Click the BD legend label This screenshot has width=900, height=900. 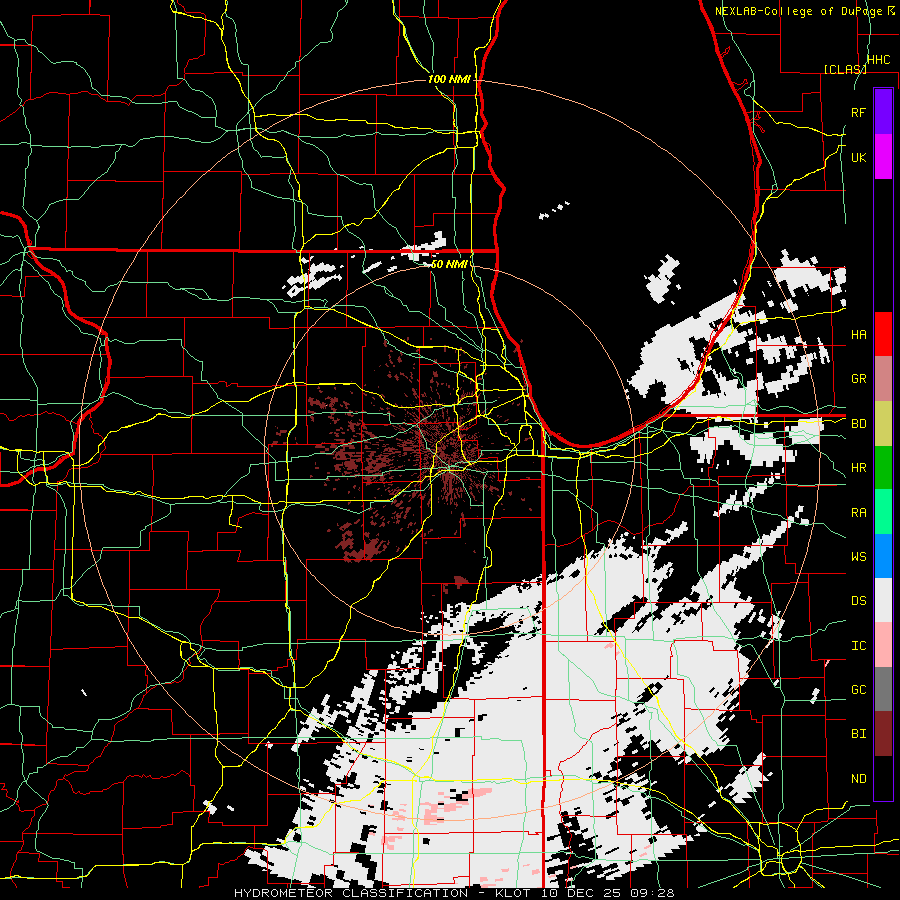pos(858,424)
